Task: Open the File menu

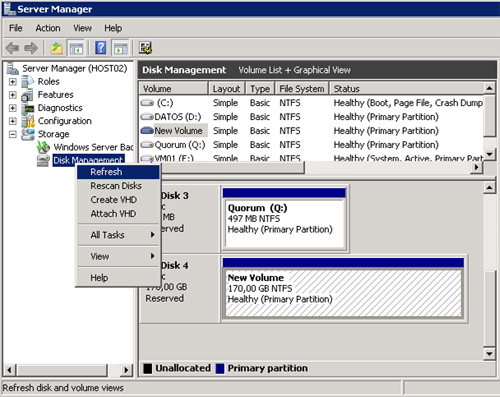Action: (16, 28)
